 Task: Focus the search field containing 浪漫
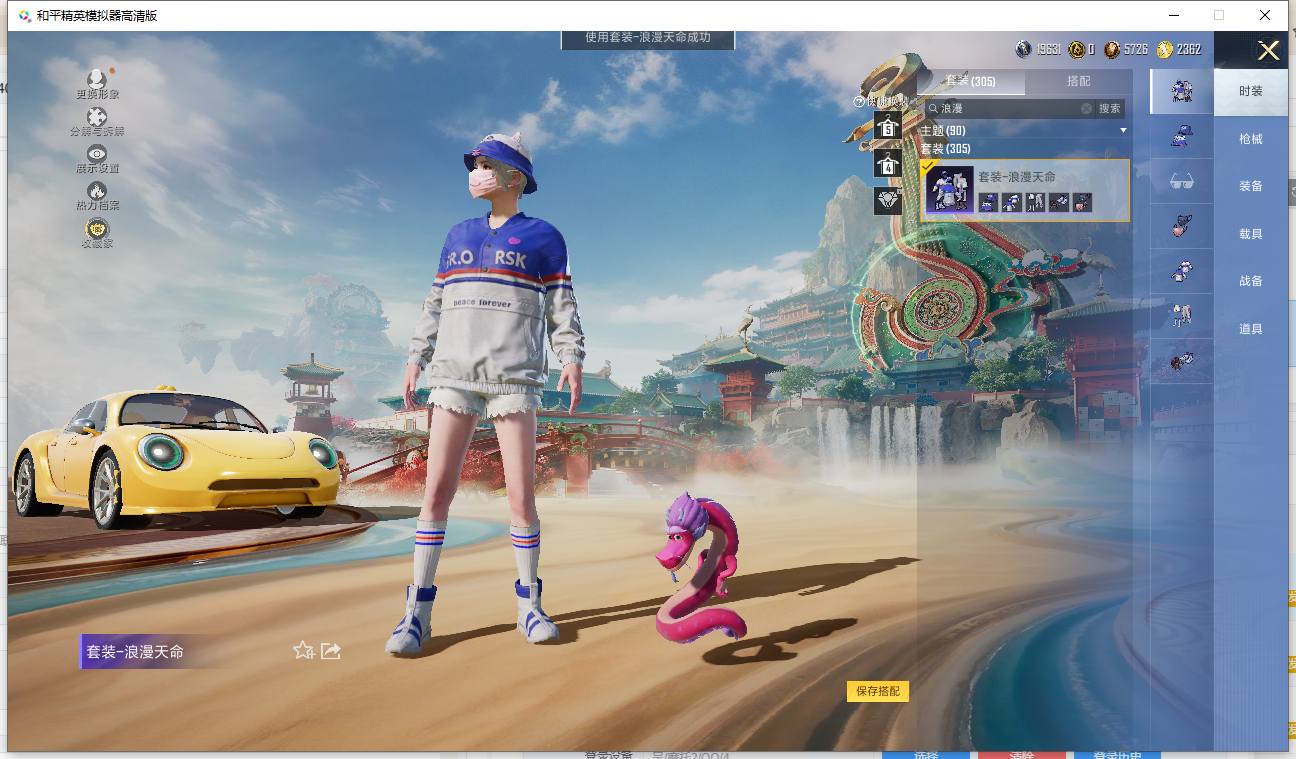(1009, 108)
